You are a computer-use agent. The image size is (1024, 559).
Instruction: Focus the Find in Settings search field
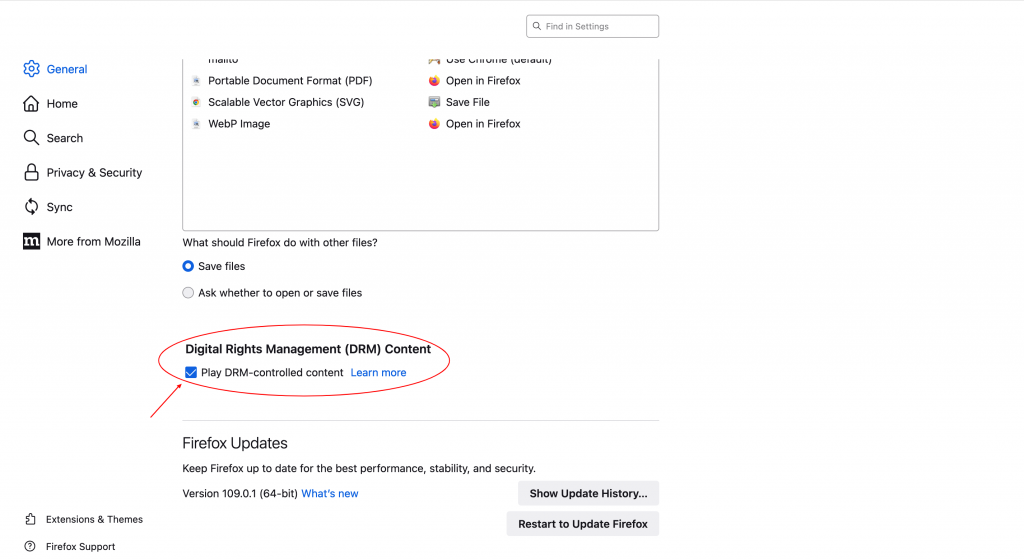[x=598, y=26]
